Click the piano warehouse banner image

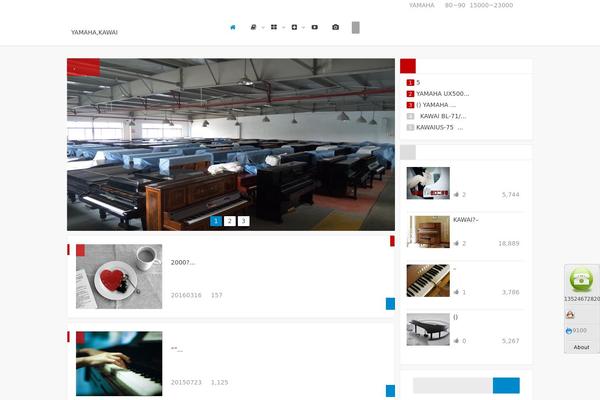[x=231, y=144]
